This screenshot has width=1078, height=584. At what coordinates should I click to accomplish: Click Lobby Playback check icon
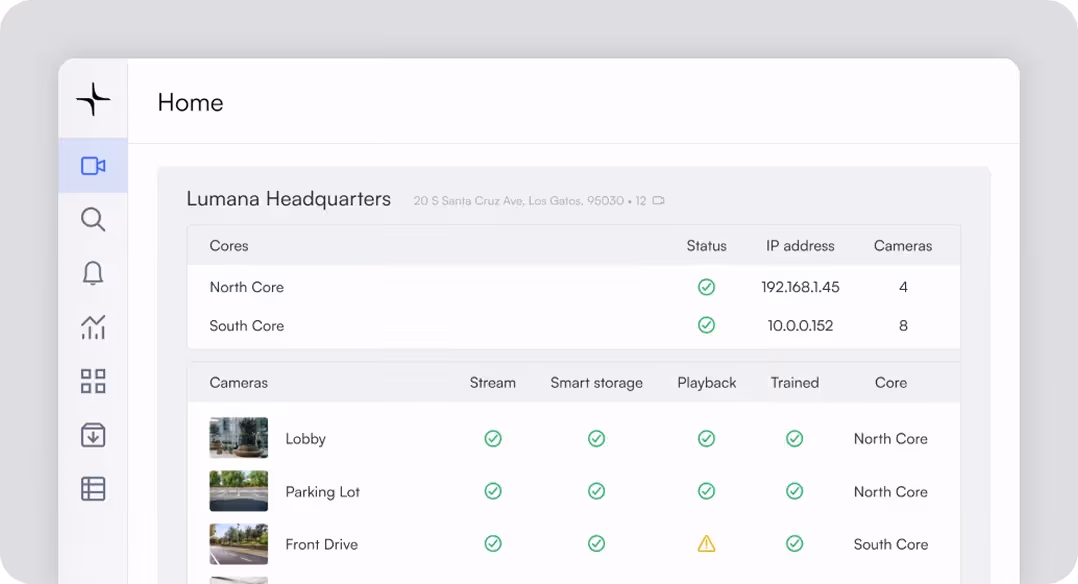706,438
